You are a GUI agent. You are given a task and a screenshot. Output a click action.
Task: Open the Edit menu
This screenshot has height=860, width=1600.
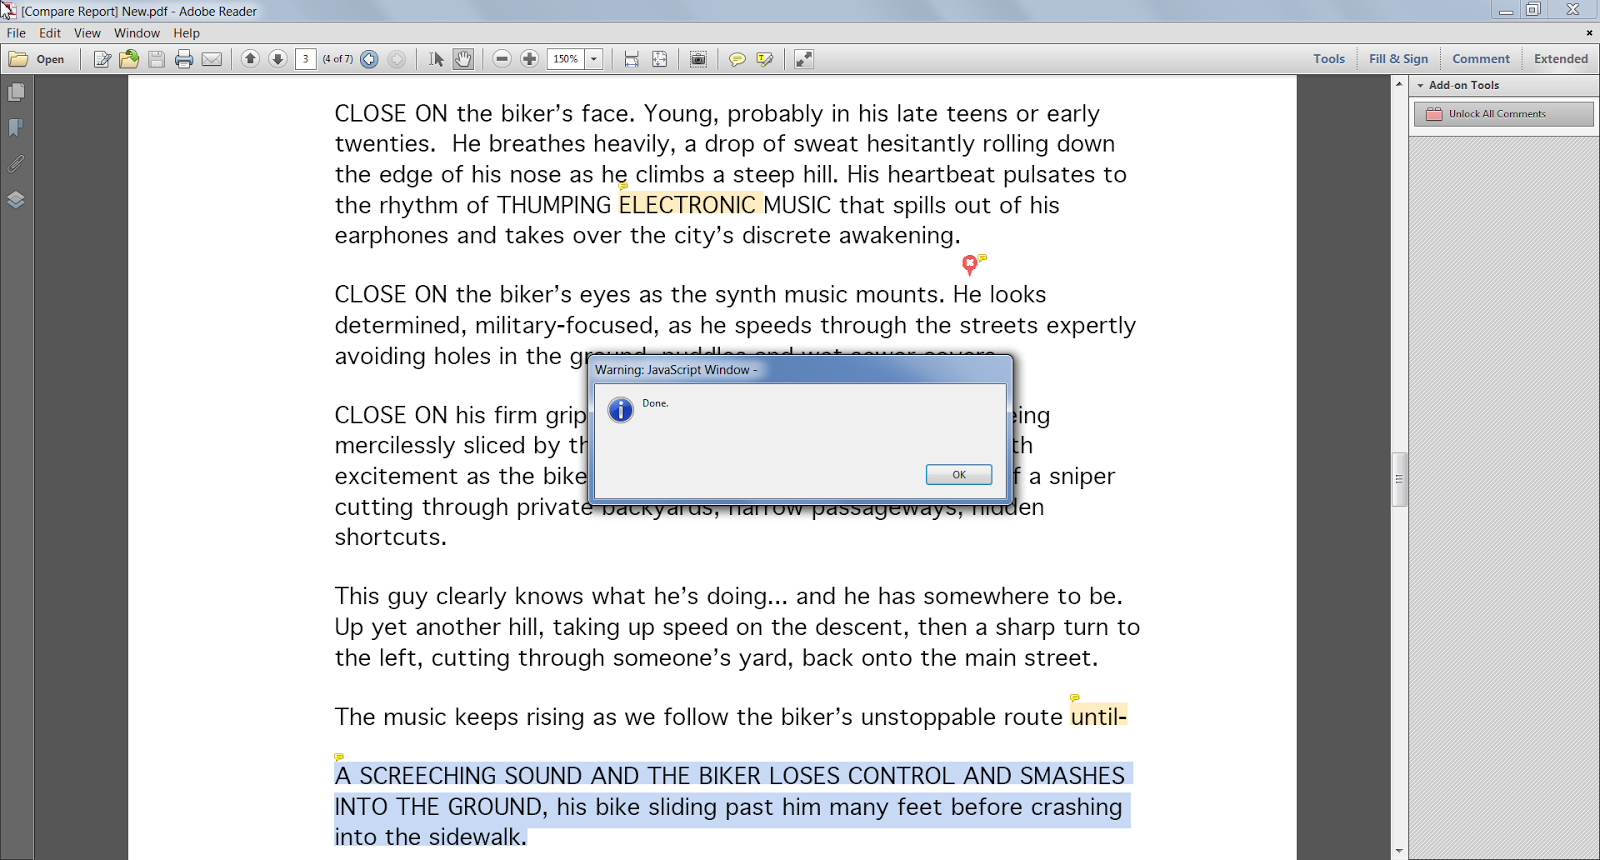50,33
